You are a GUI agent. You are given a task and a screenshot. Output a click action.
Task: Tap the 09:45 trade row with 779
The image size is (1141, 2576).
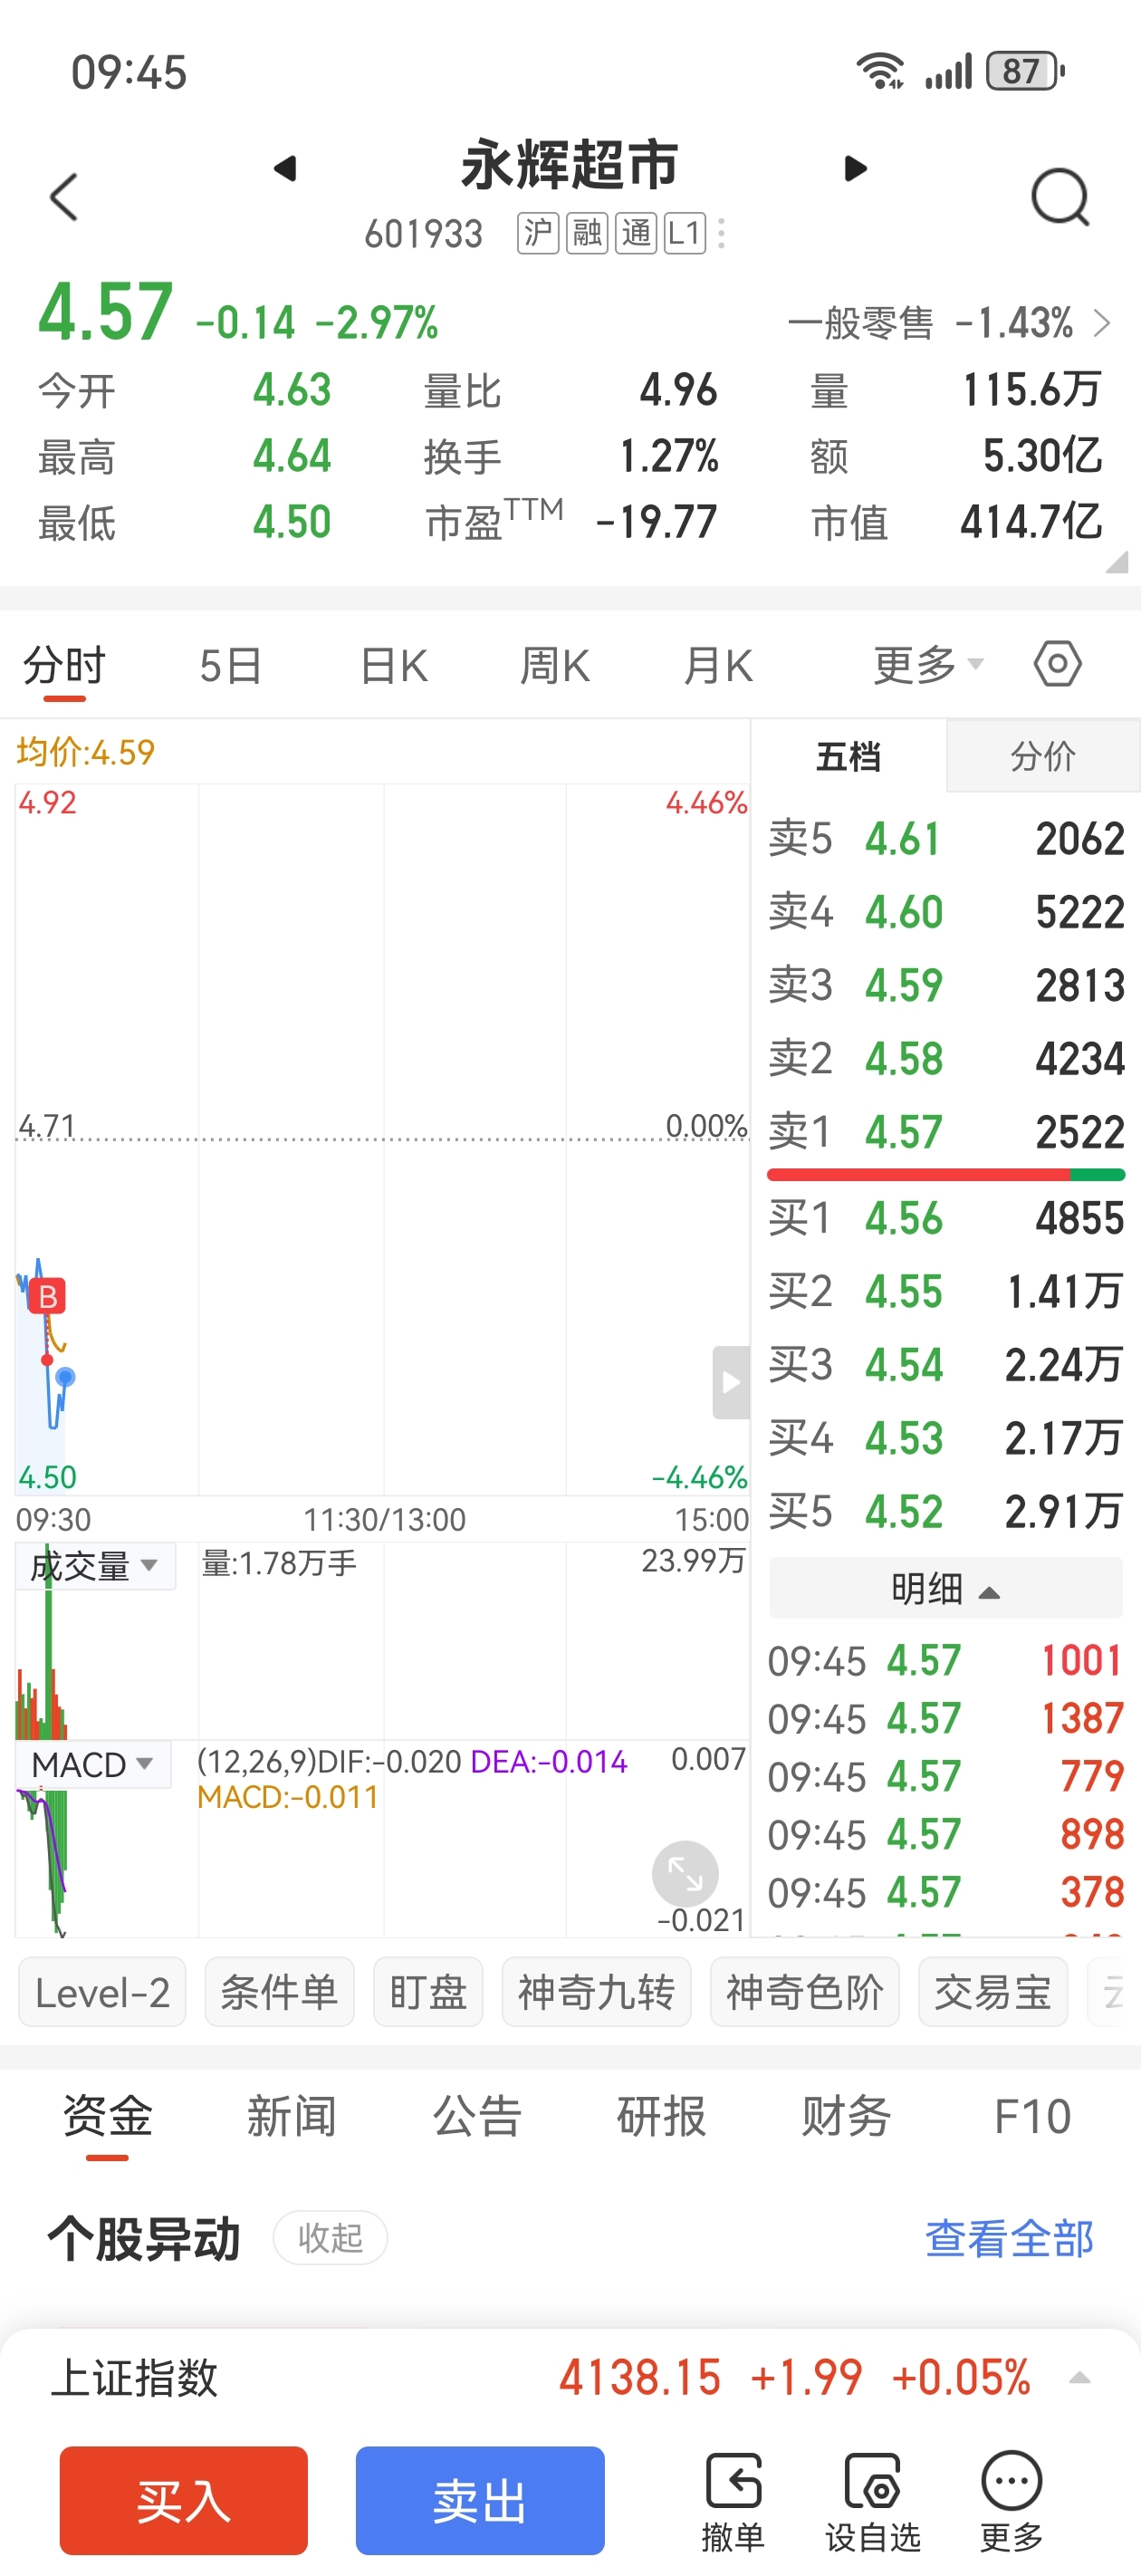[946, 1776]
